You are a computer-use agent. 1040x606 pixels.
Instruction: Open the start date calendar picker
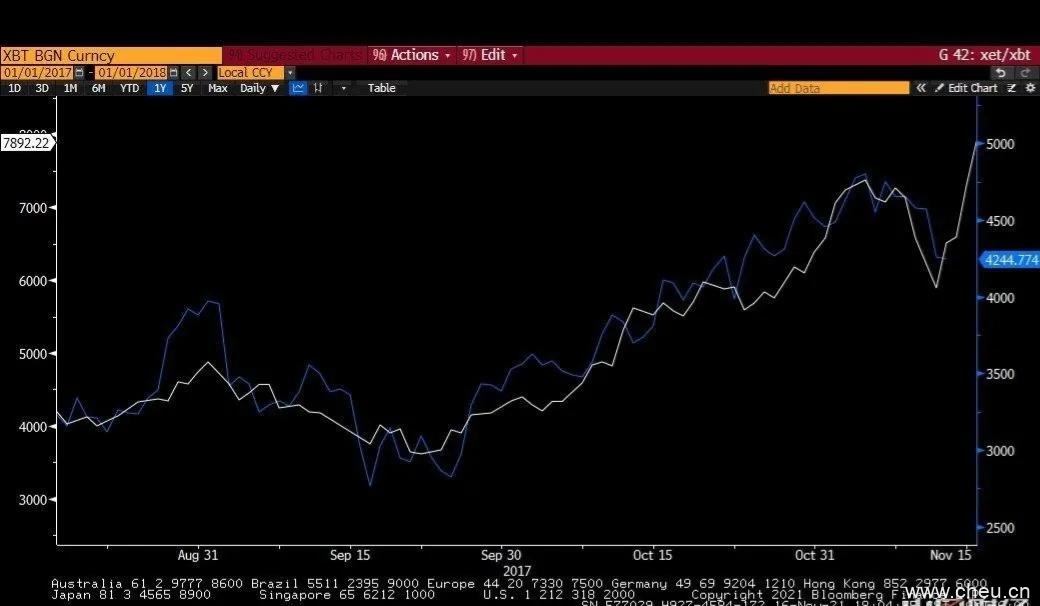(x=79, y=73)
